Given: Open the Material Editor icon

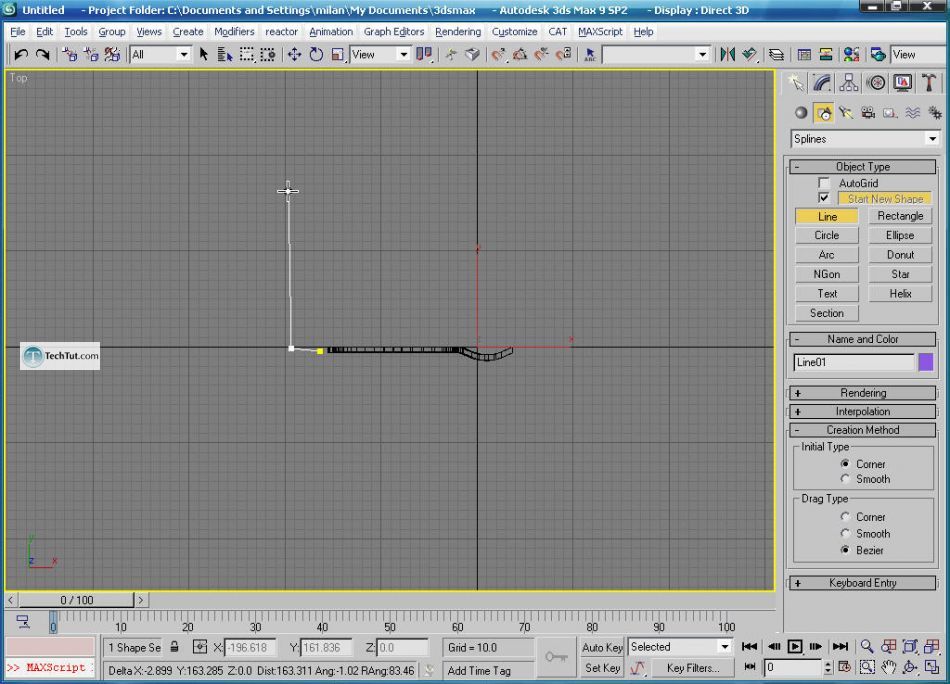Looking at the screenshot, I should [851, 55].
